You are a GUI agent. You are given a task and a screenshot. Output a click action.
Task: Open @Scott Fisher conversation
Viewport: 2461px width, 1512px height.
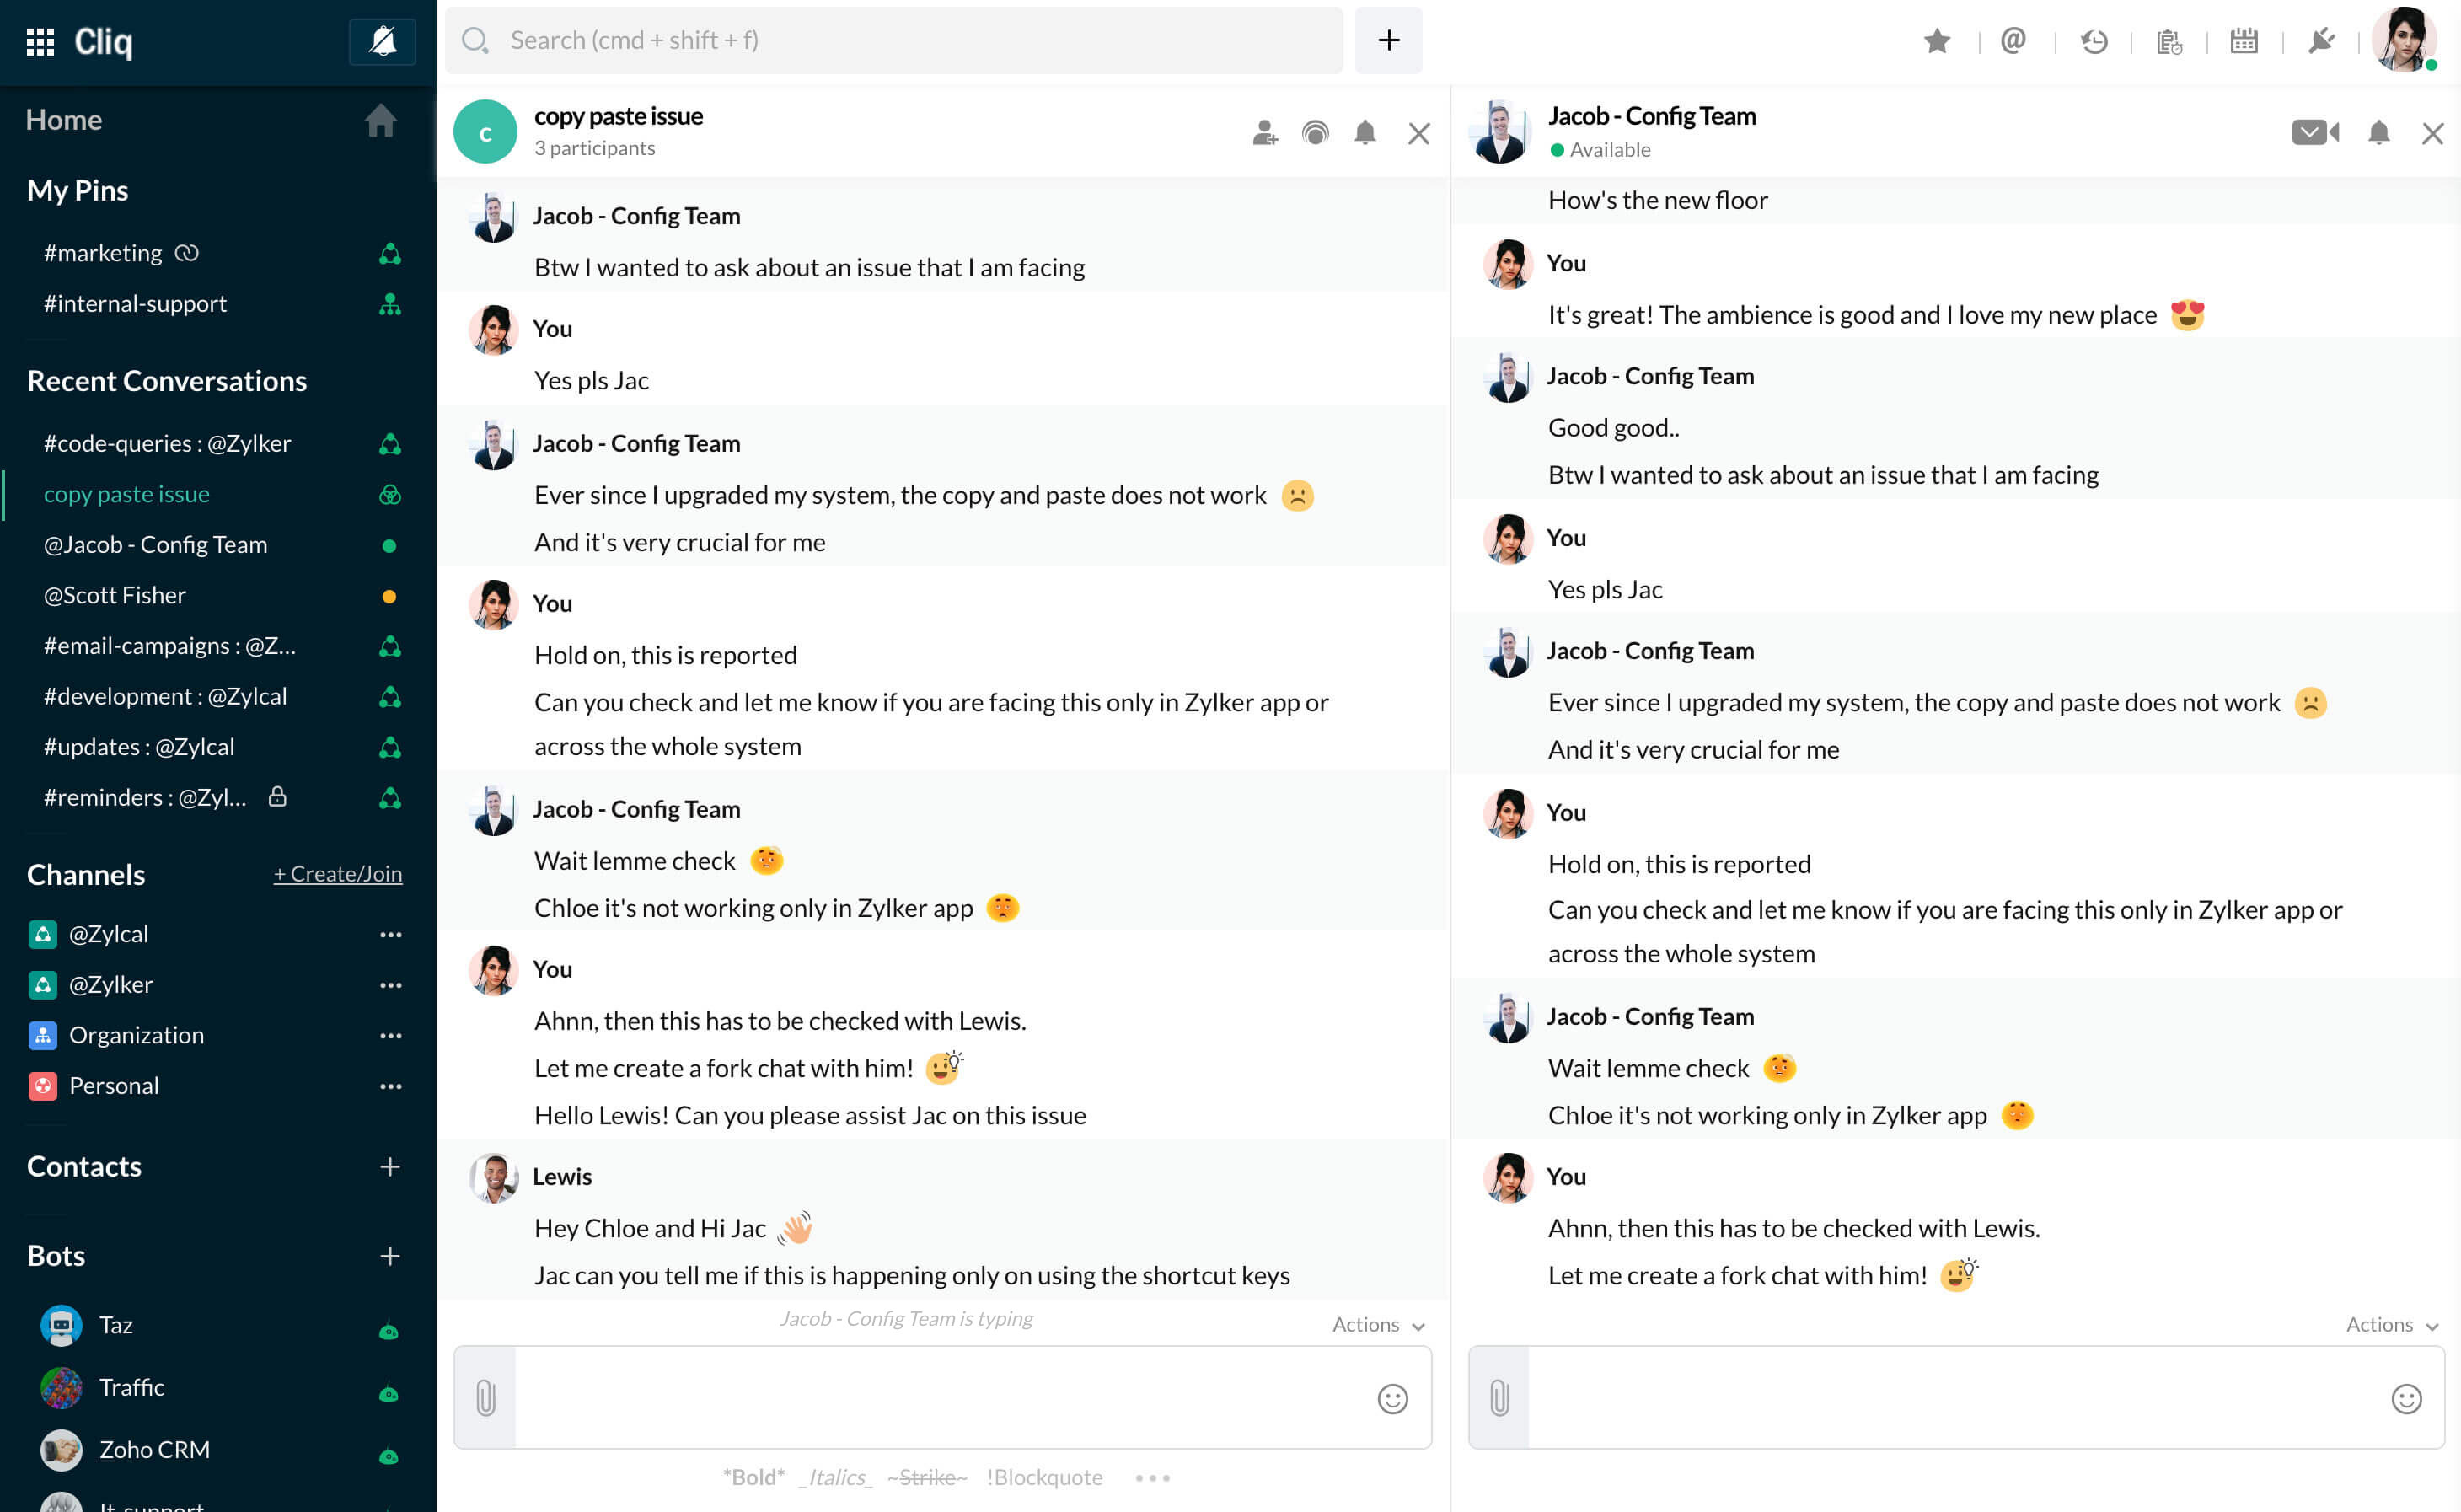(x=218, y=595)
